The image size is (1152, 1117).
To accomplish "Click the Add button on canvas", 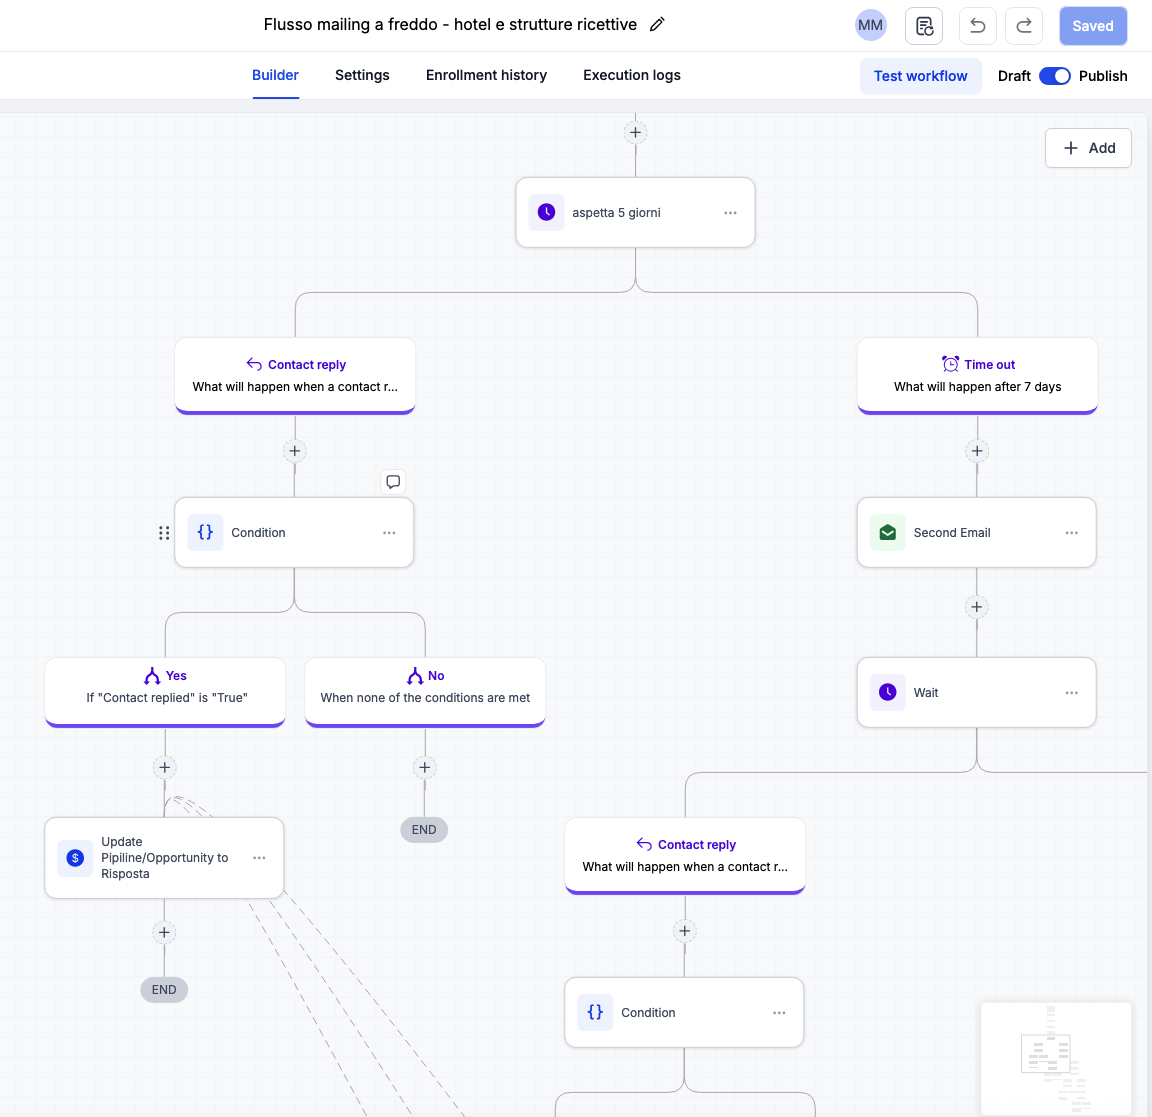I will (1088, 148).
